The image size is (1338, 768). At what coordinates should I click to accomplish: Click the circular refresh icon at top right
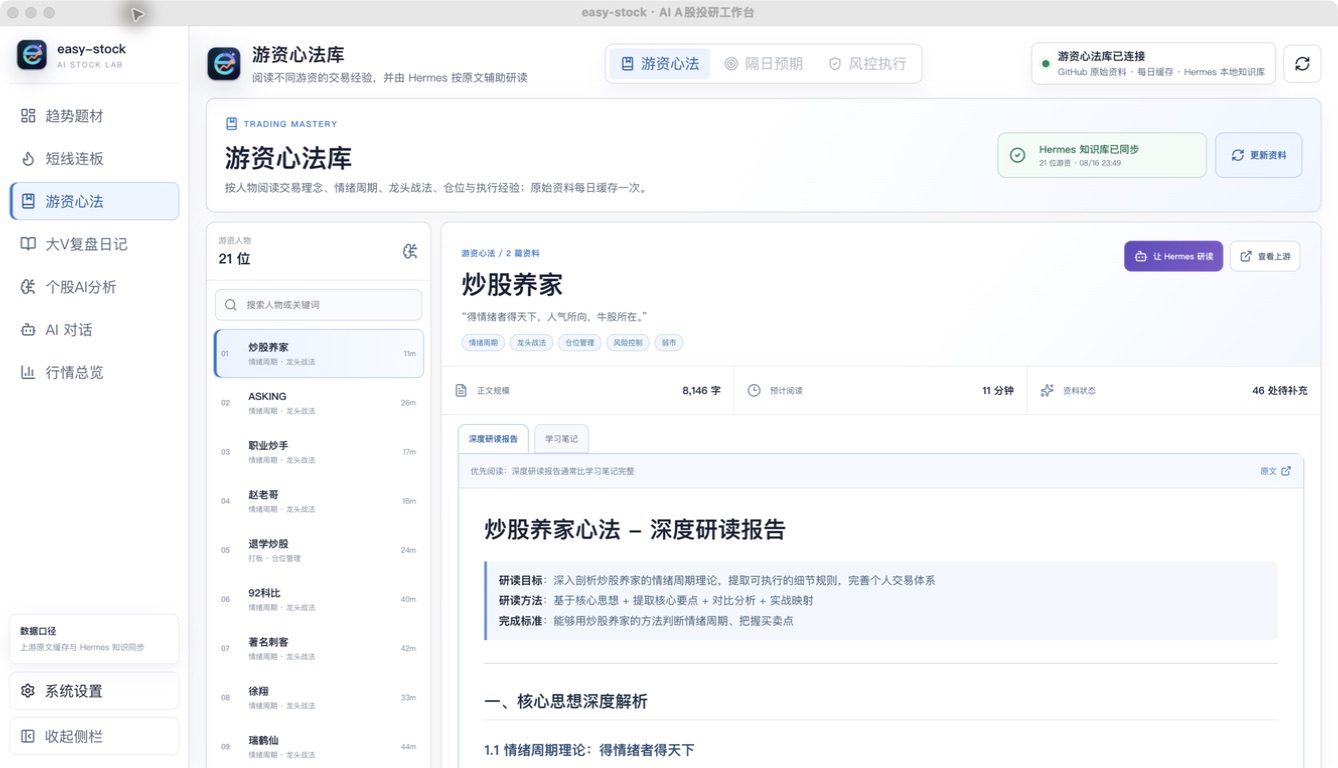[1302, 63]
